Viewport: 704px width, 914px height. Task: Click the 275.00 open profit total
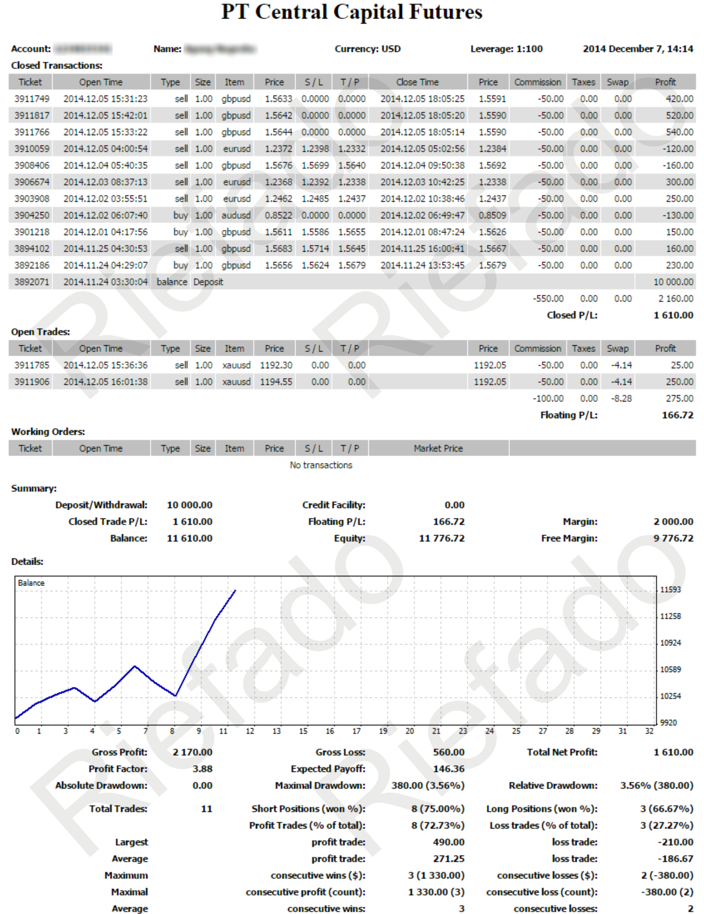coord(680,399)
